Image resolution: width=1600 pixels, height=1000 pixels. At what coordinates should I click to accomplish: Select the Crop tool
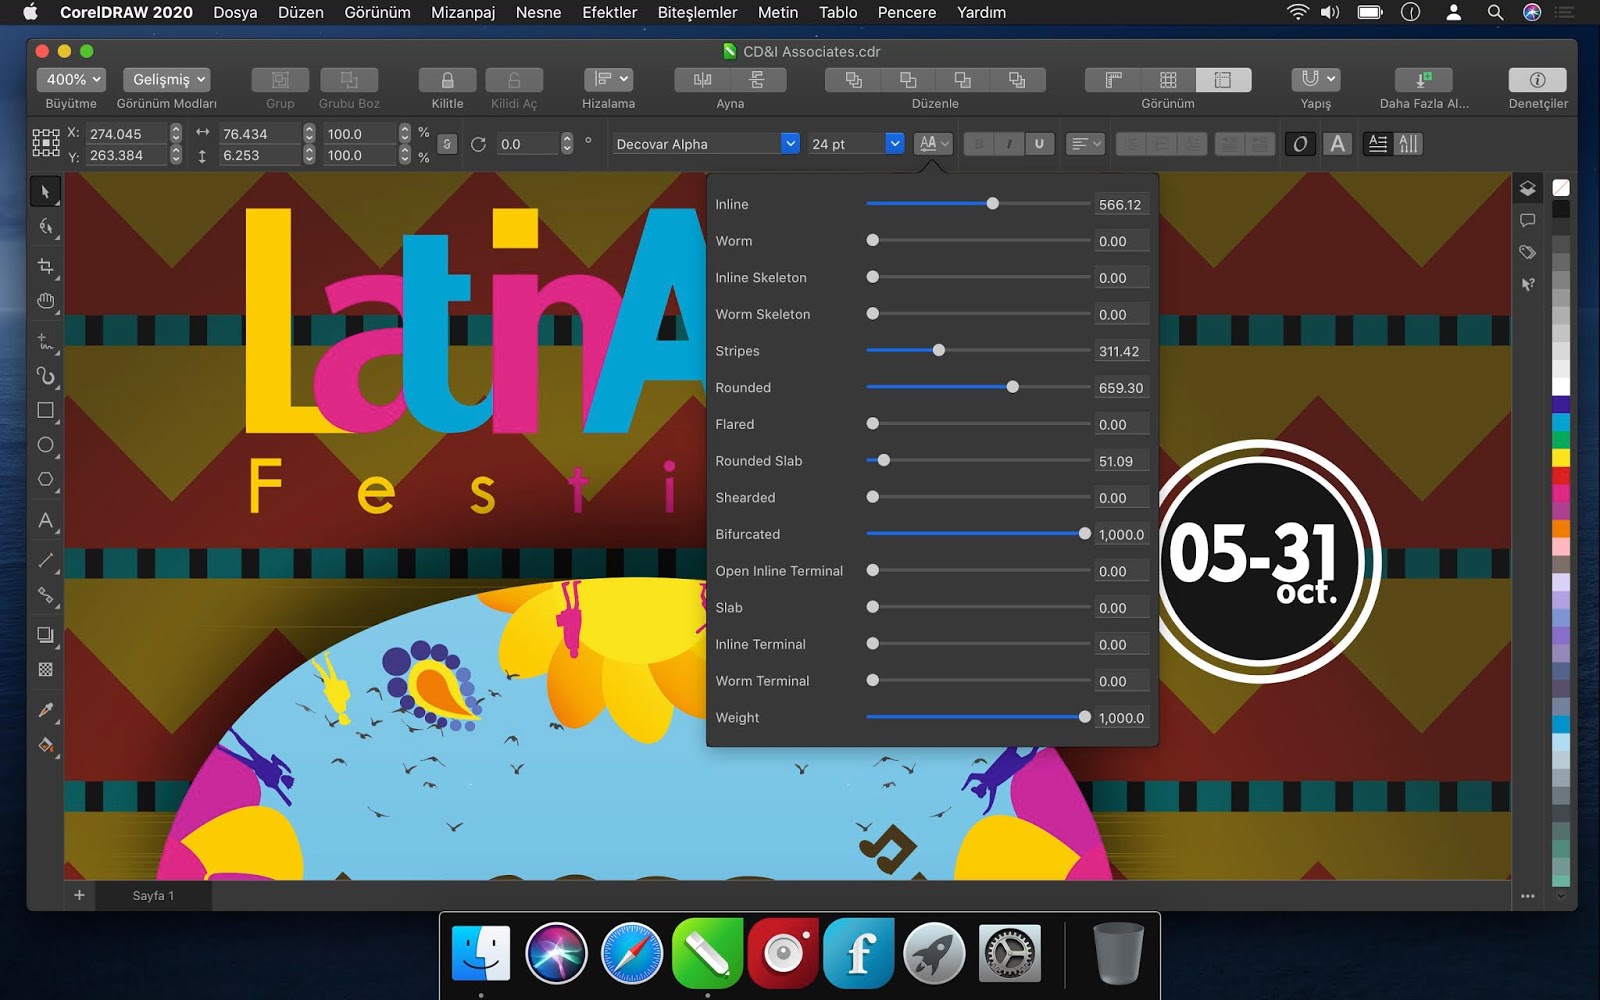[x=45, y=265]
